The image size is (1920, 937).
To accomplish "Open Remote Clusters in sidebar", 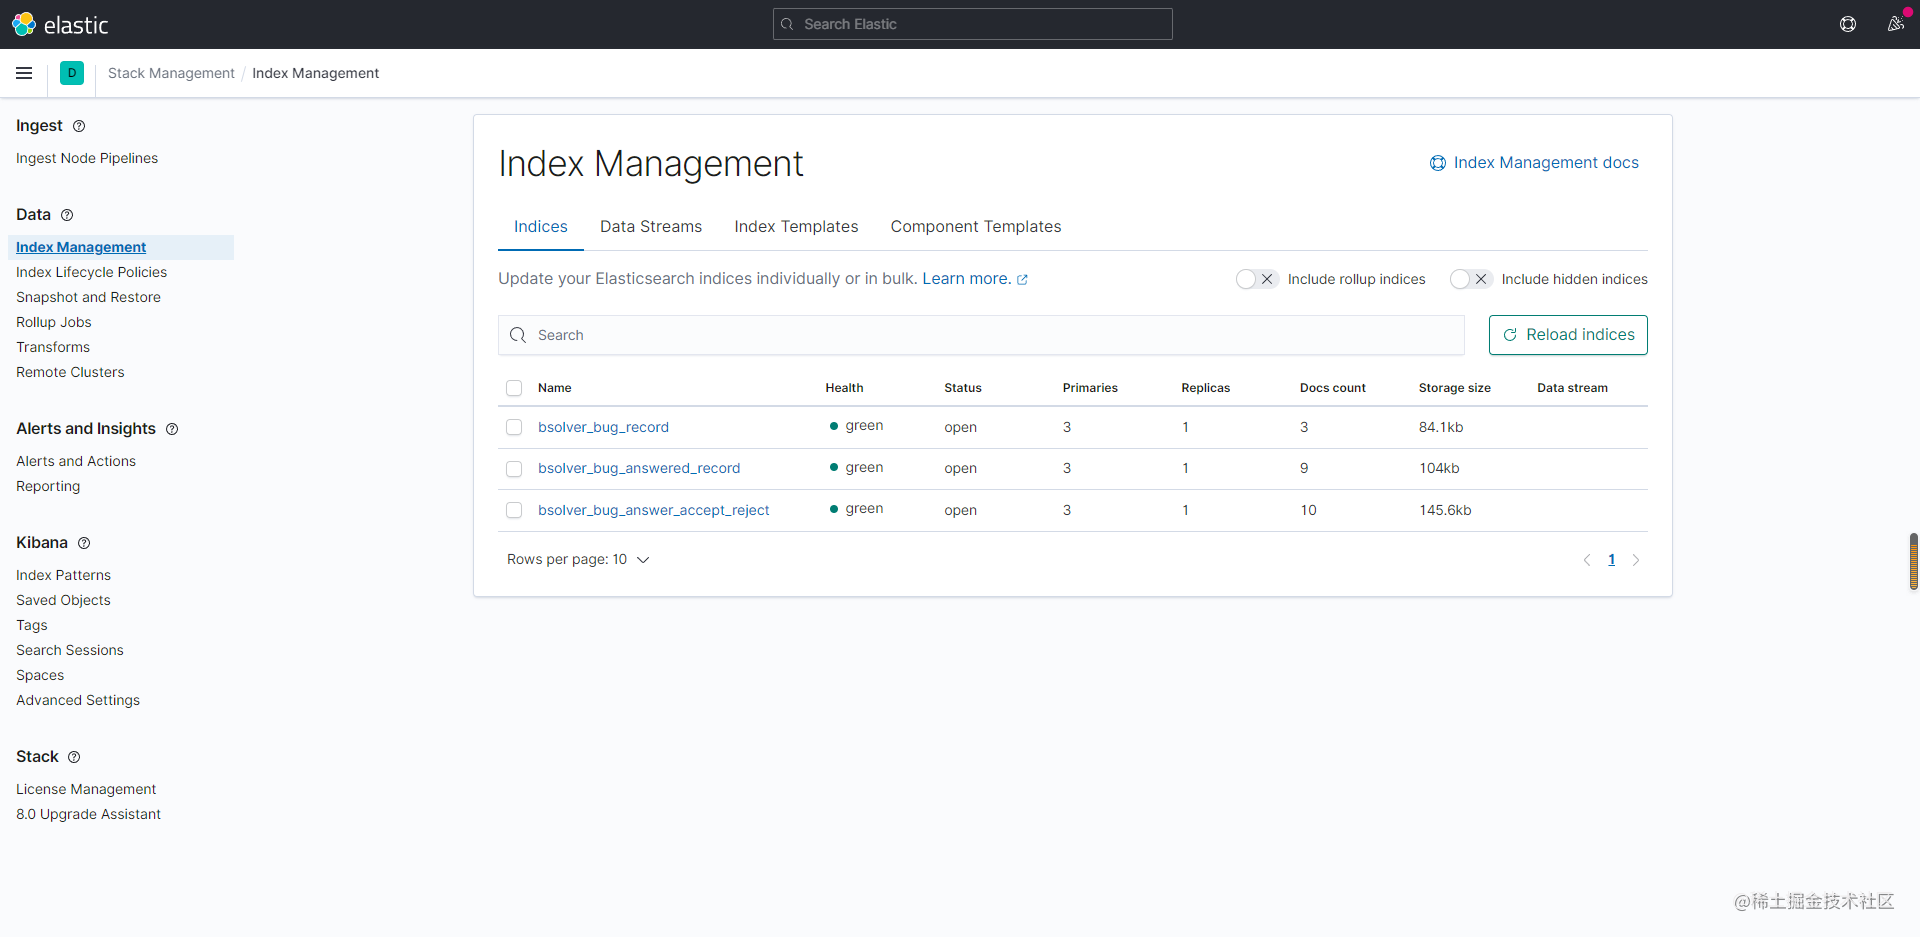I will 70,372.
